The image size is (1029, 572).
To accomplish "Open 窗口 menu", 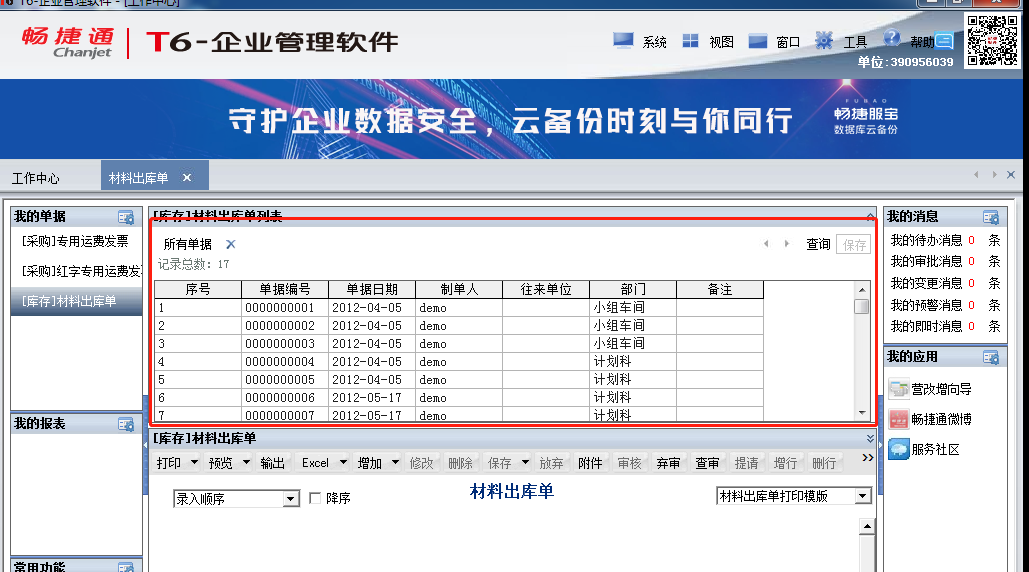I will click(788, 42).
